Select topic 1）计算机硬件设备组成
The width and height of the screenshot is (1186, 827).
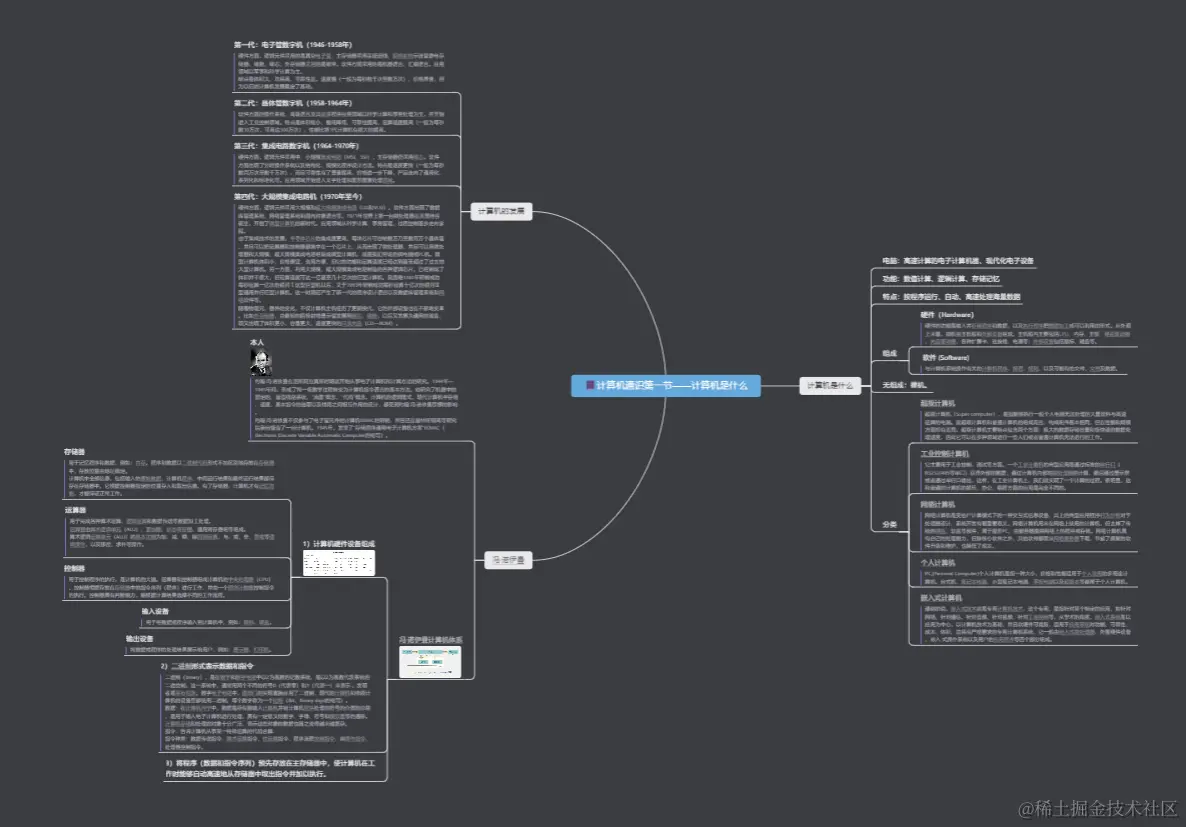click(339, 543)
